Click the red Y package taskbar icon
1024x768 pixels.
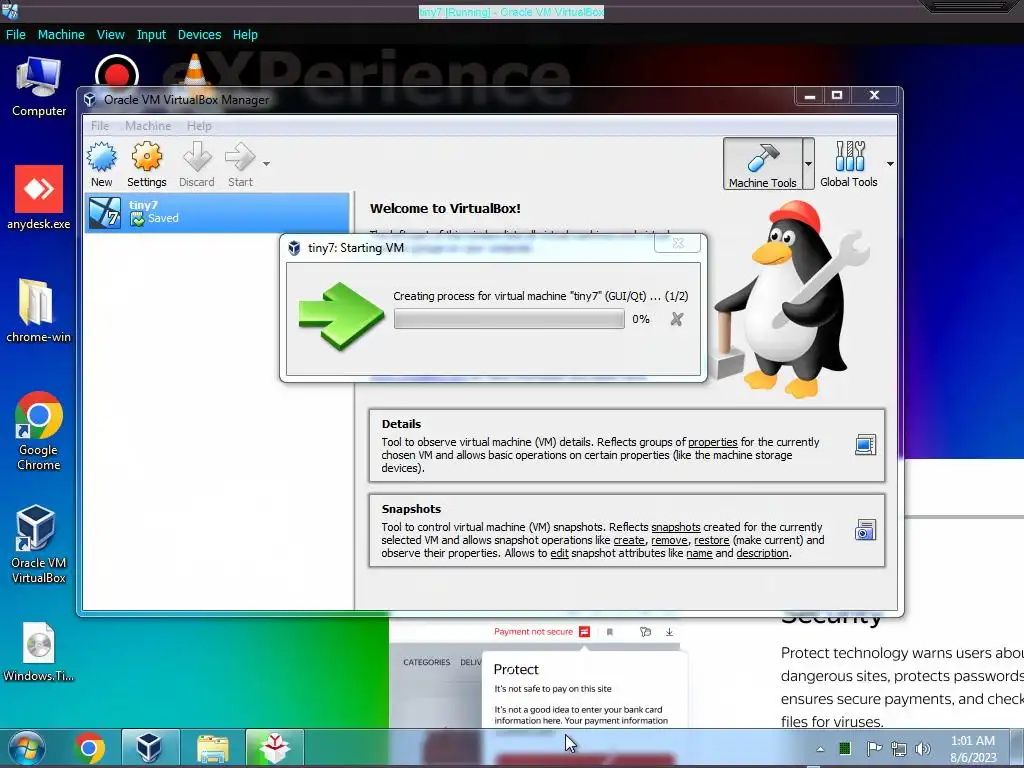coord(274,748)
